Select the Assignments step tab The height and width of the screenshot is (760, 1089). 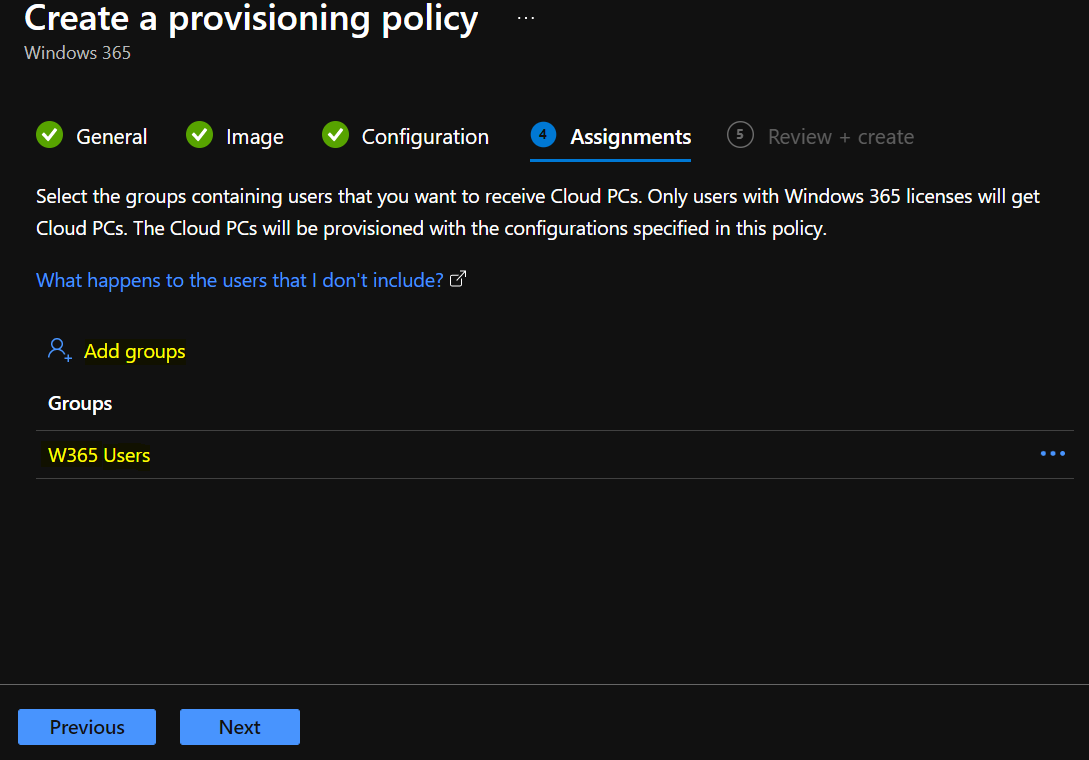610,136
